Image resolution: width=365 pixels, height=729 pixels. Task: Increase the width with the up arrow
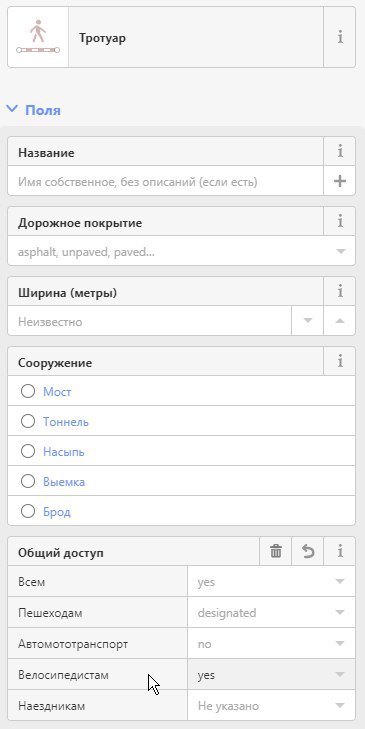[x=340, y=321]
